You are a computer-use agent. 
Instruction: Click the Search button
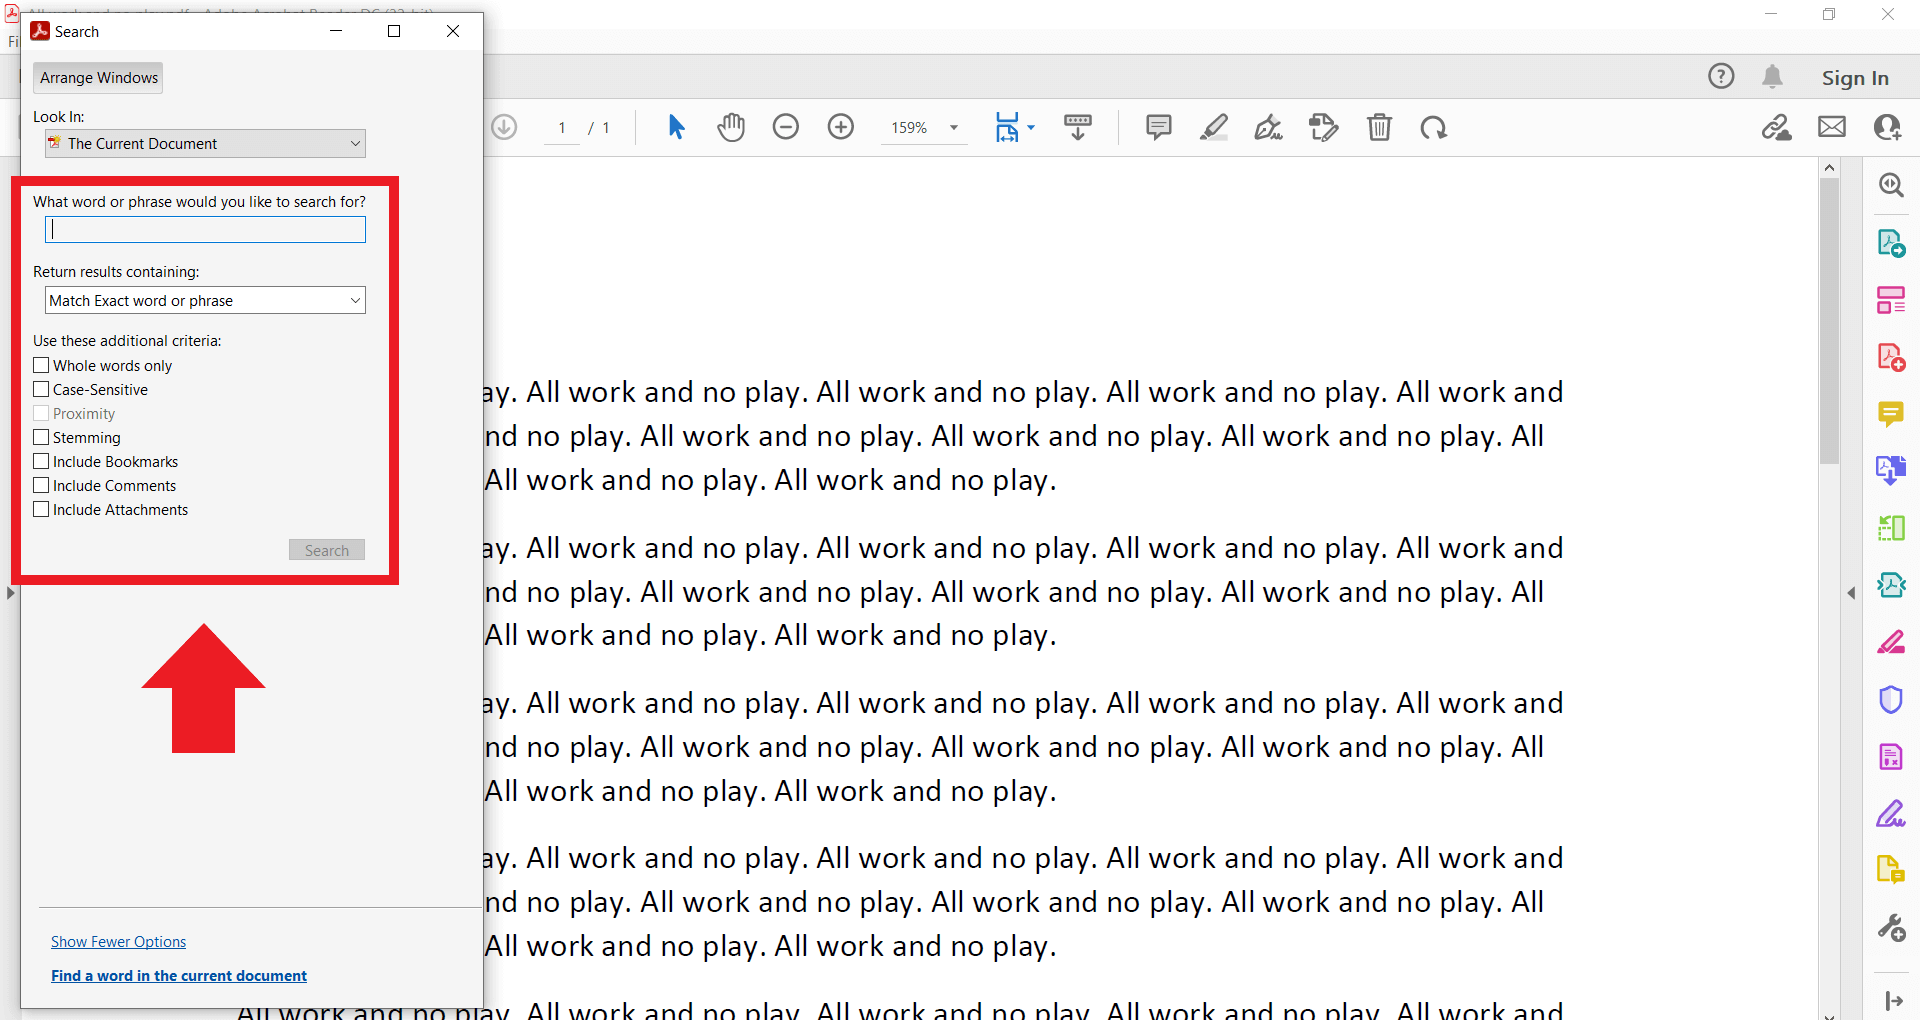327,550
